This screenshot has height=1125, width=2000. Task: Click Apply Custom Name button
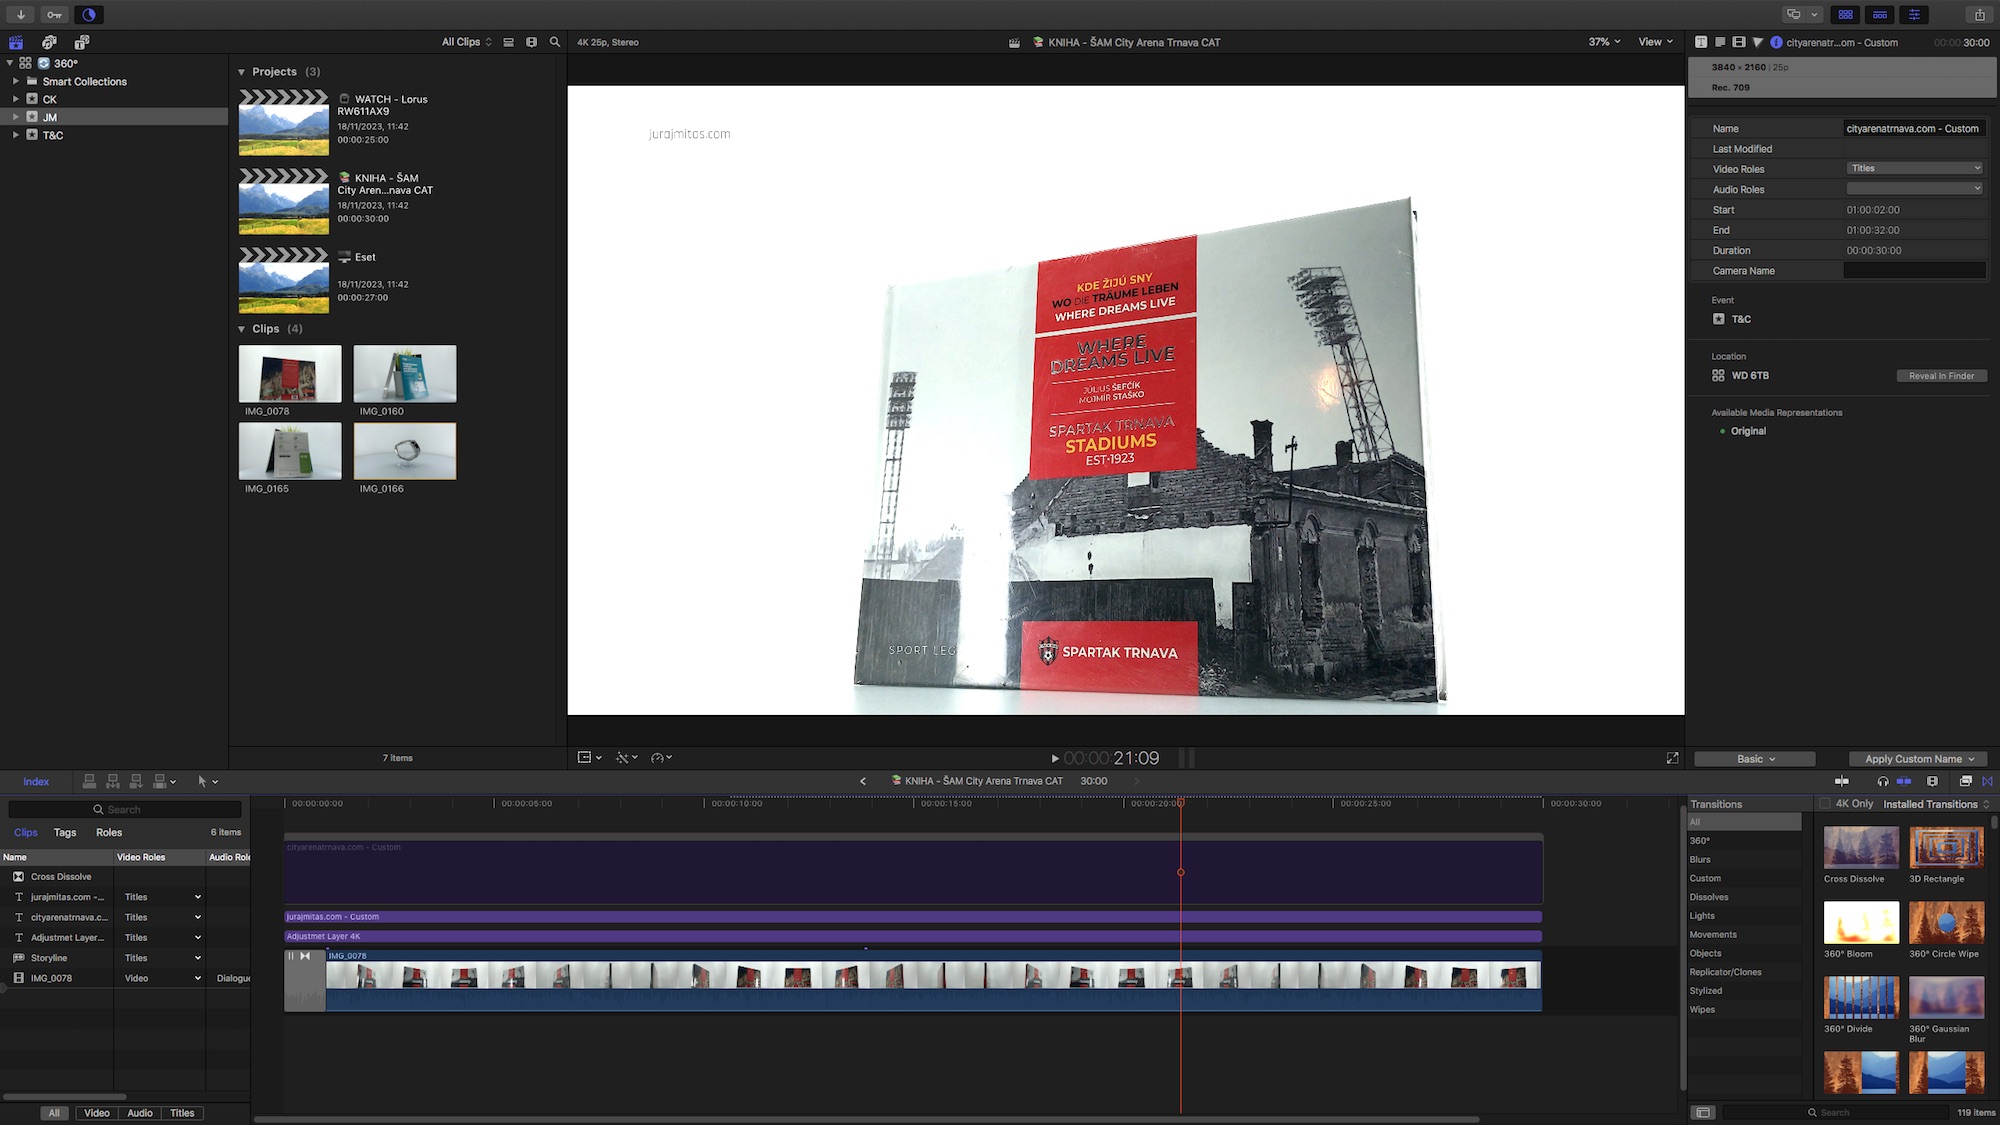point(1918,759)
